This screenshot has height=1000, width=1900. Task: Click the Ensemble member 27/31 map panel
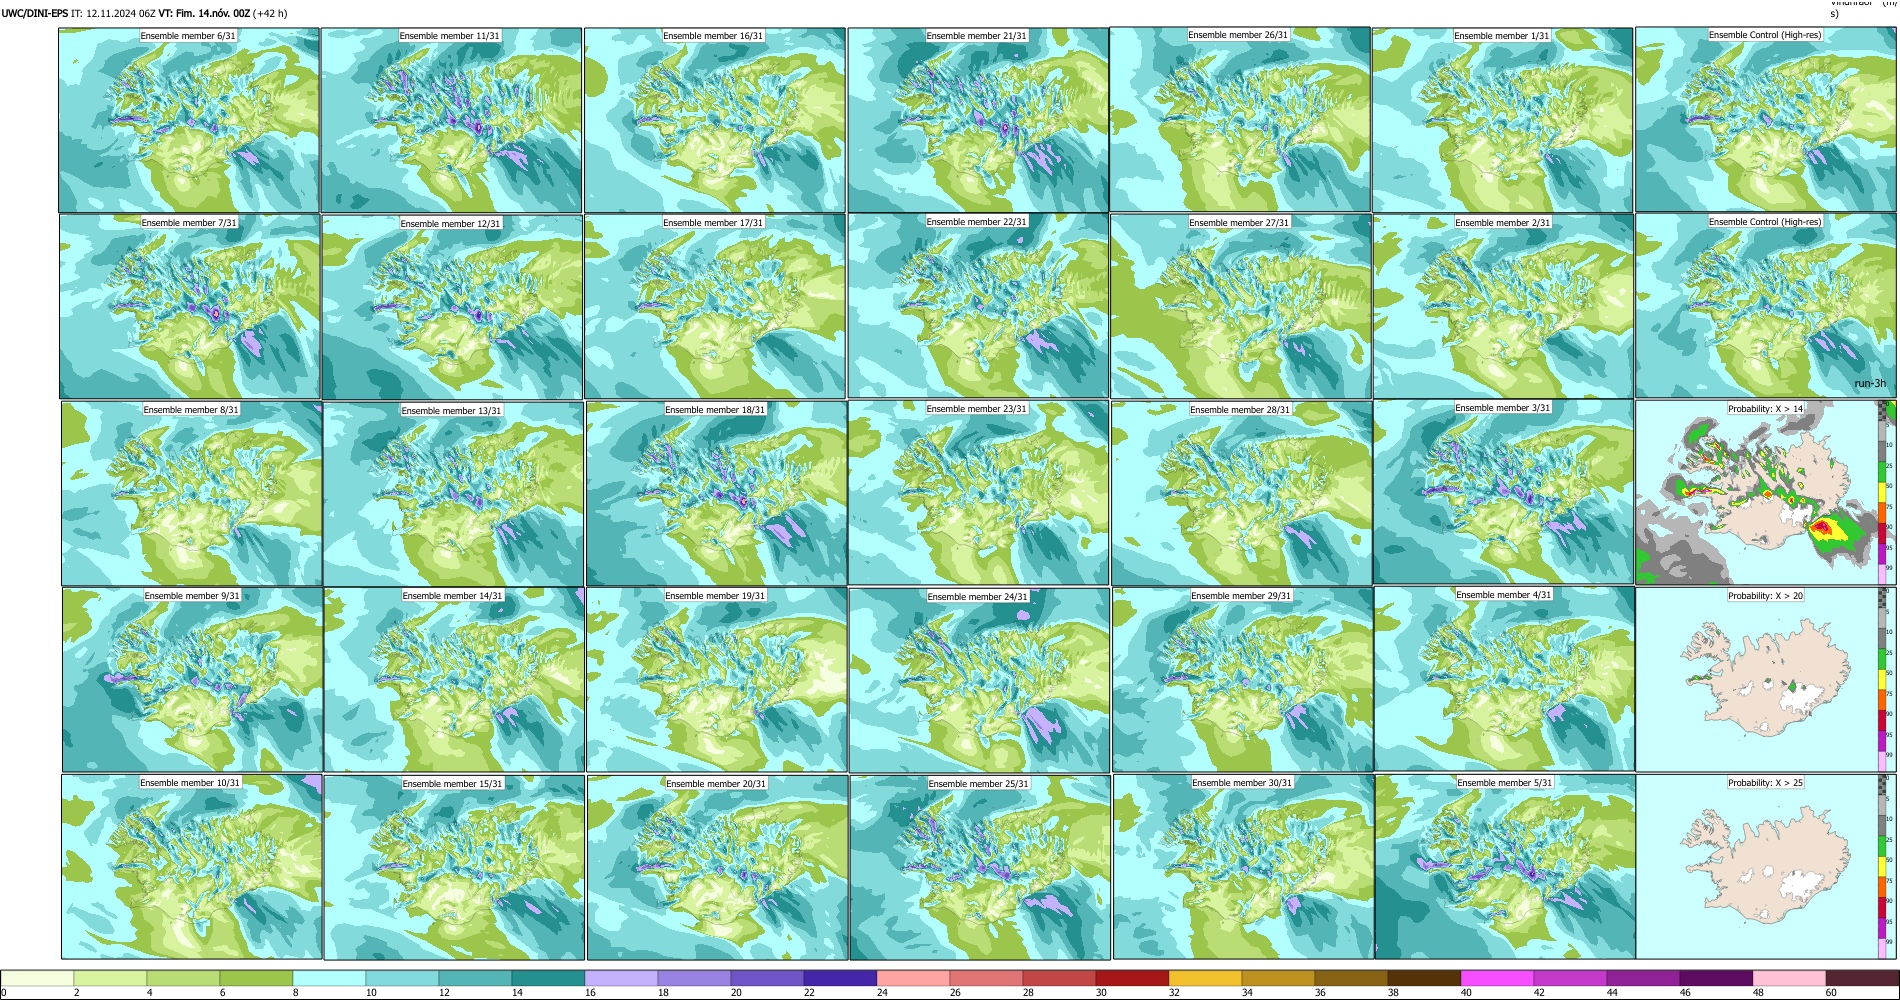click(1240, 306)
